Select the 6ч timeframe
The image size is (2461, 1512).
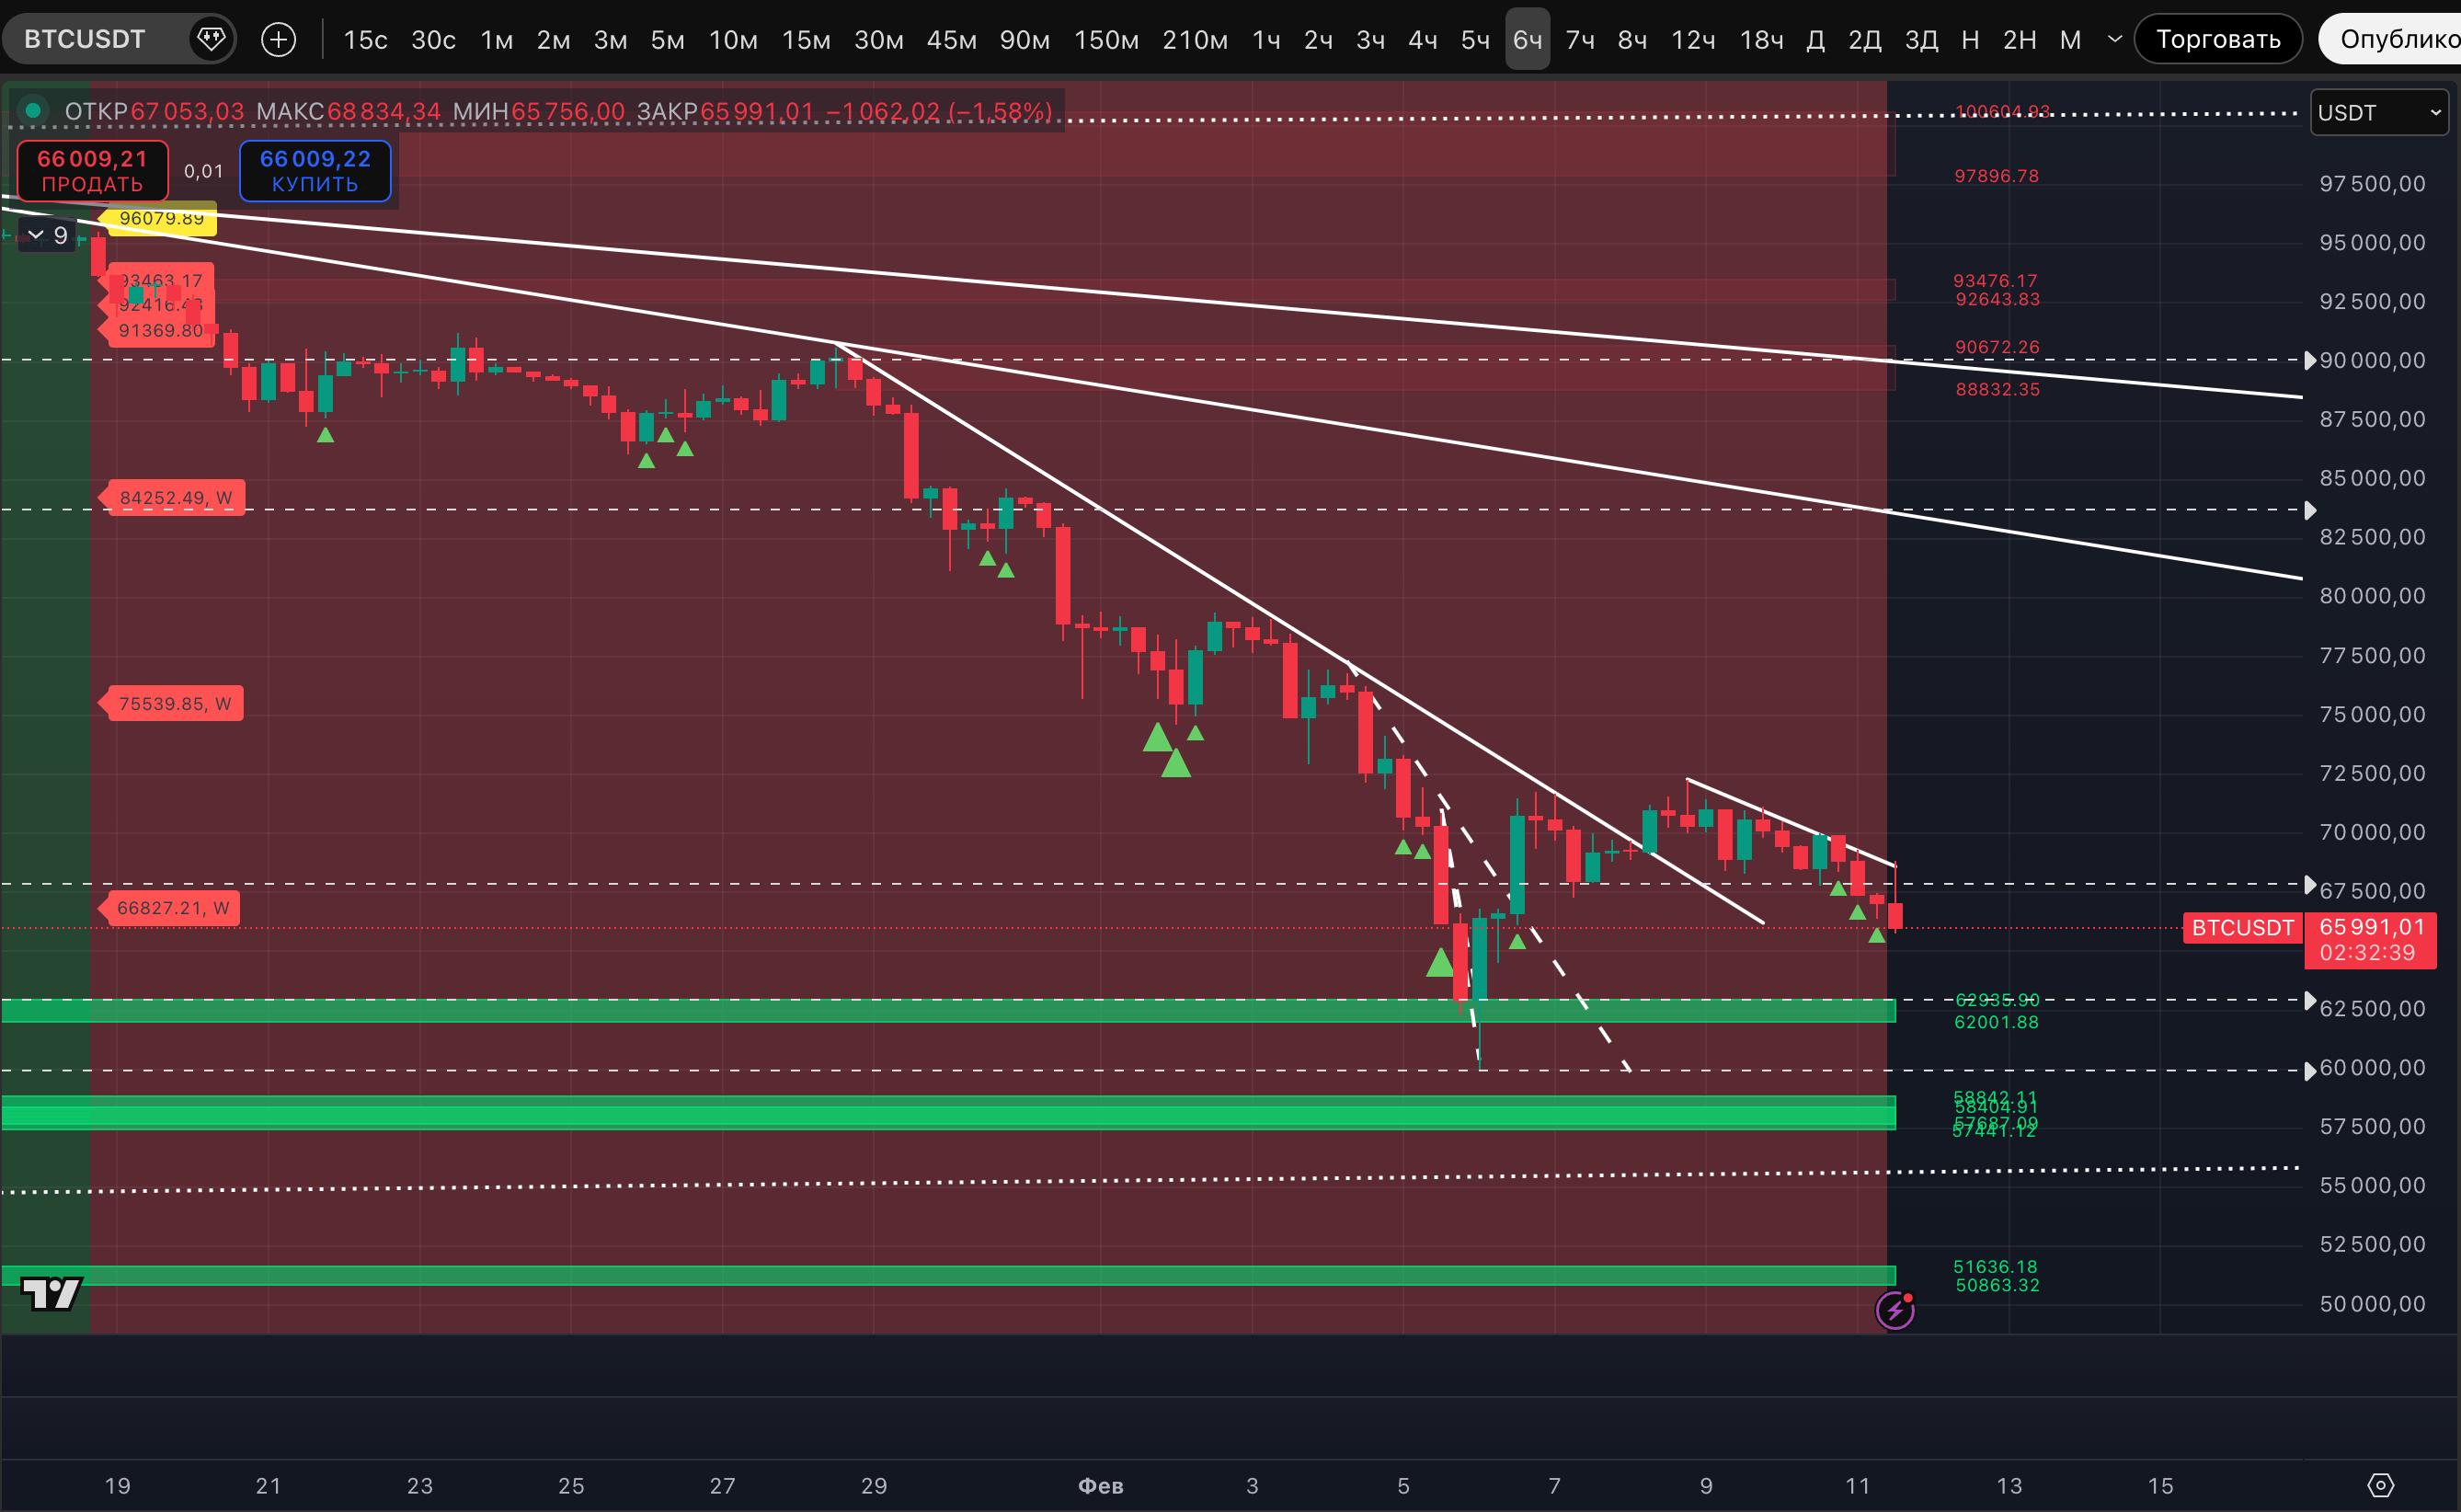[1527, 39]
